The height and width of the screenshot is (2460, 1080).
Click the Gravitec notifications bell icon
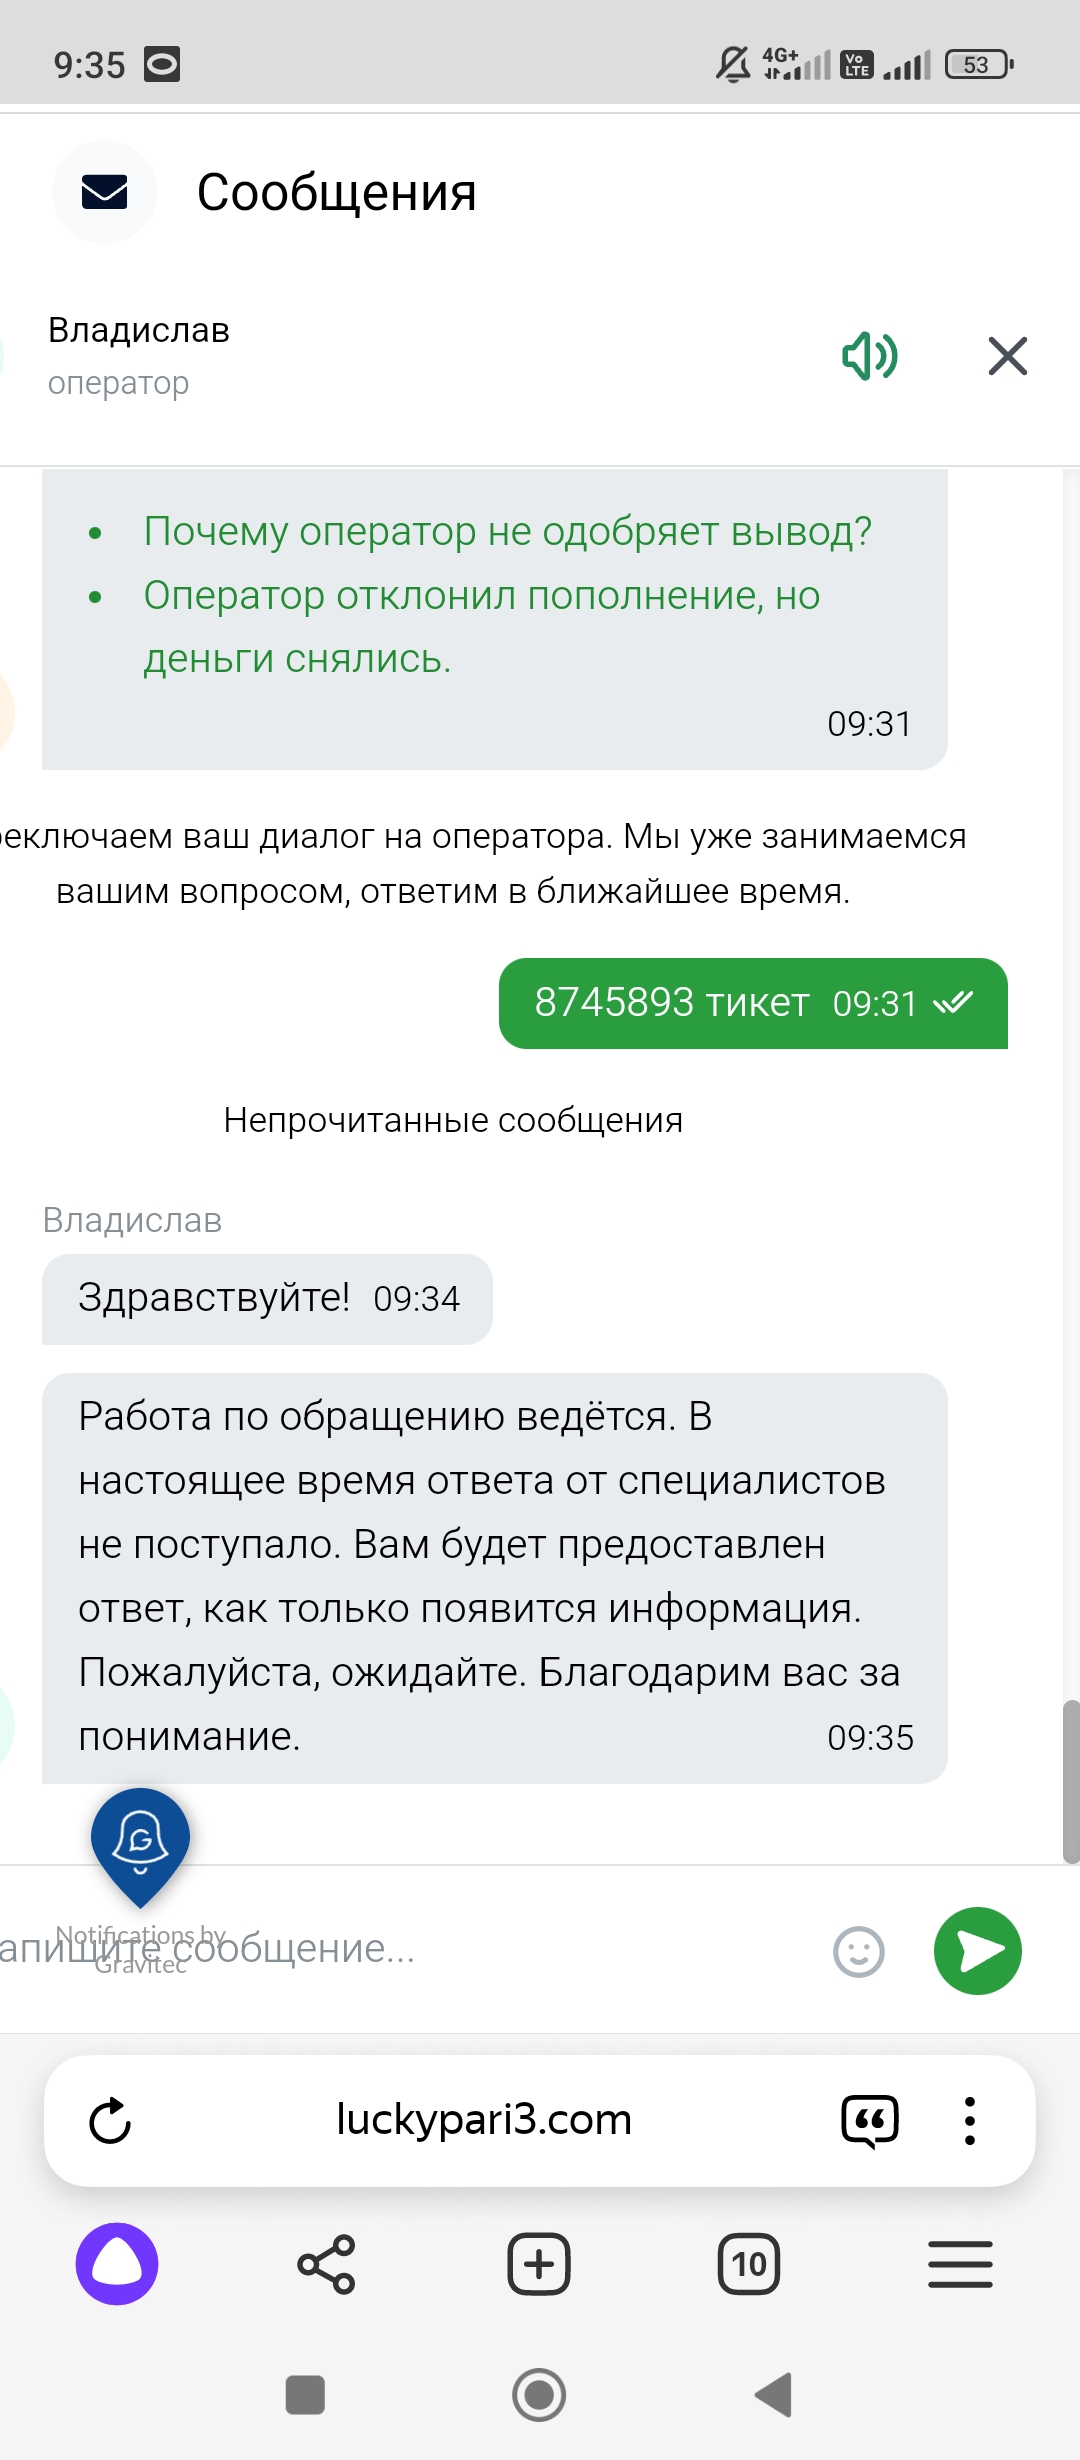(140, 1847)
